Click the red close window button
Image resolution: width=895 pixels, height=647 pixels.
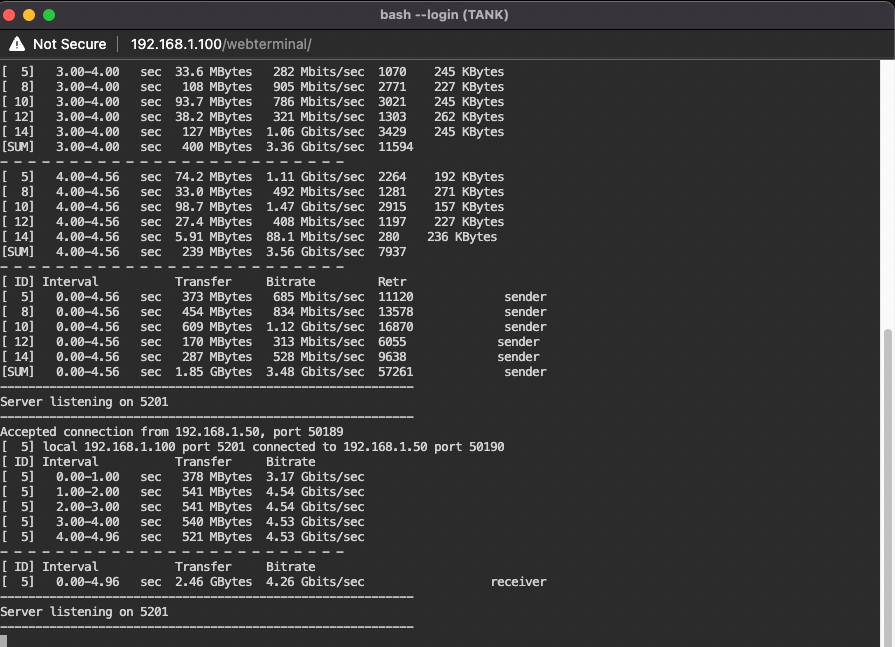coord(9,15)
